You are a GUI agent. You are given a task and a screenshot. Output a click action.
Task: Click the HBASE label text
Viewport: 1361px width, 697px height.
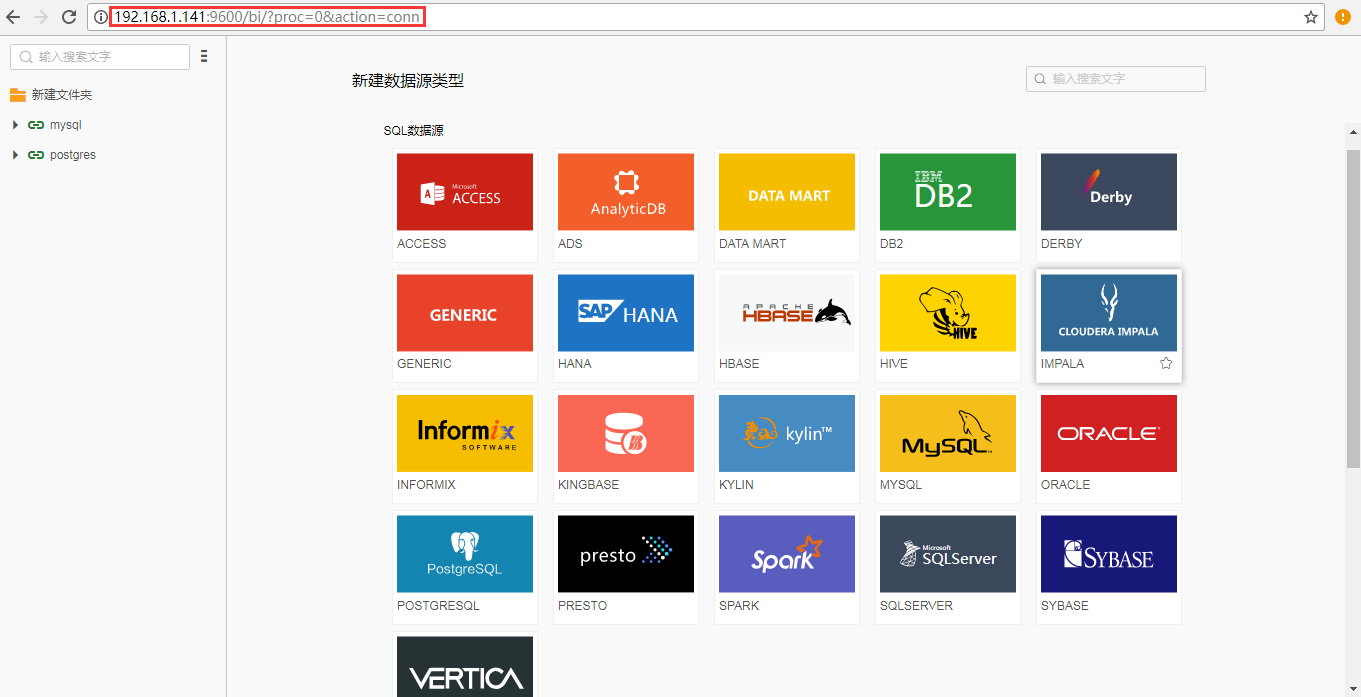pyautogui.click(x=739, y=364)
